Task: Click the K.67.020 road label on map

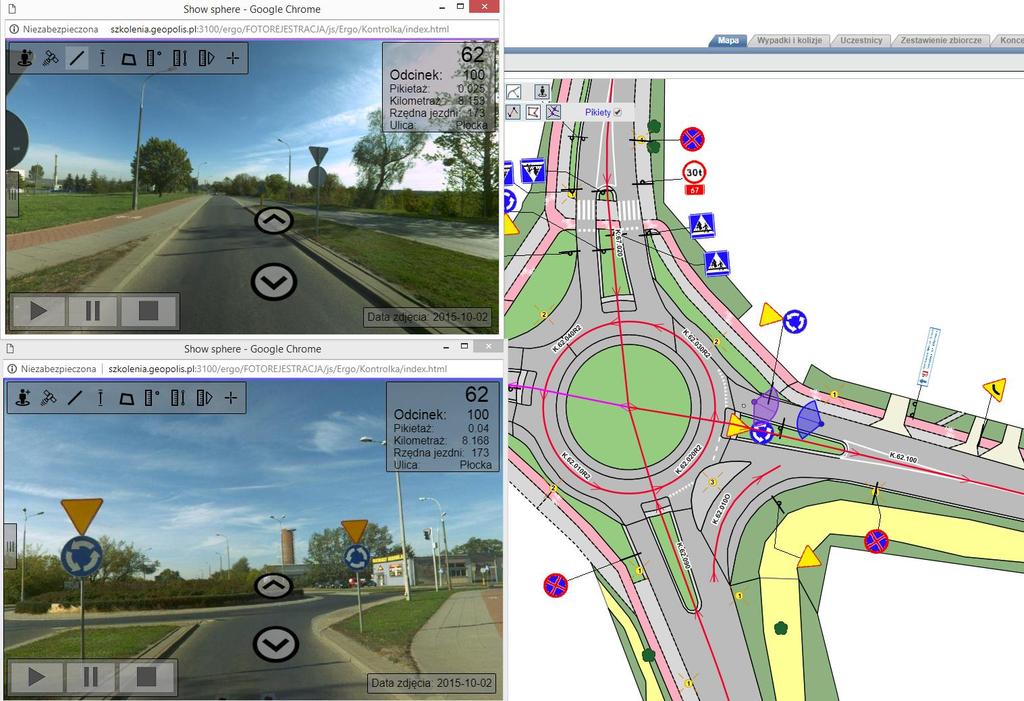Action: coord(619,242)
